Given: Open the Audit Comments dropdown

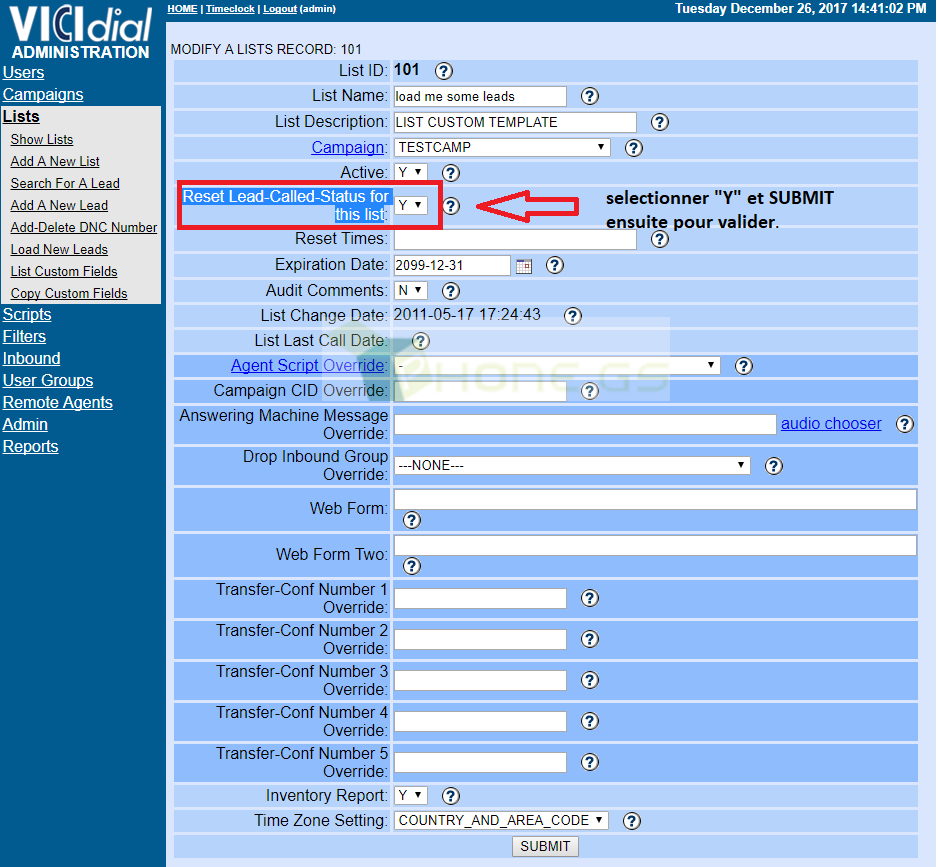Looking at the screenshot, I should [x=410, y=290].
